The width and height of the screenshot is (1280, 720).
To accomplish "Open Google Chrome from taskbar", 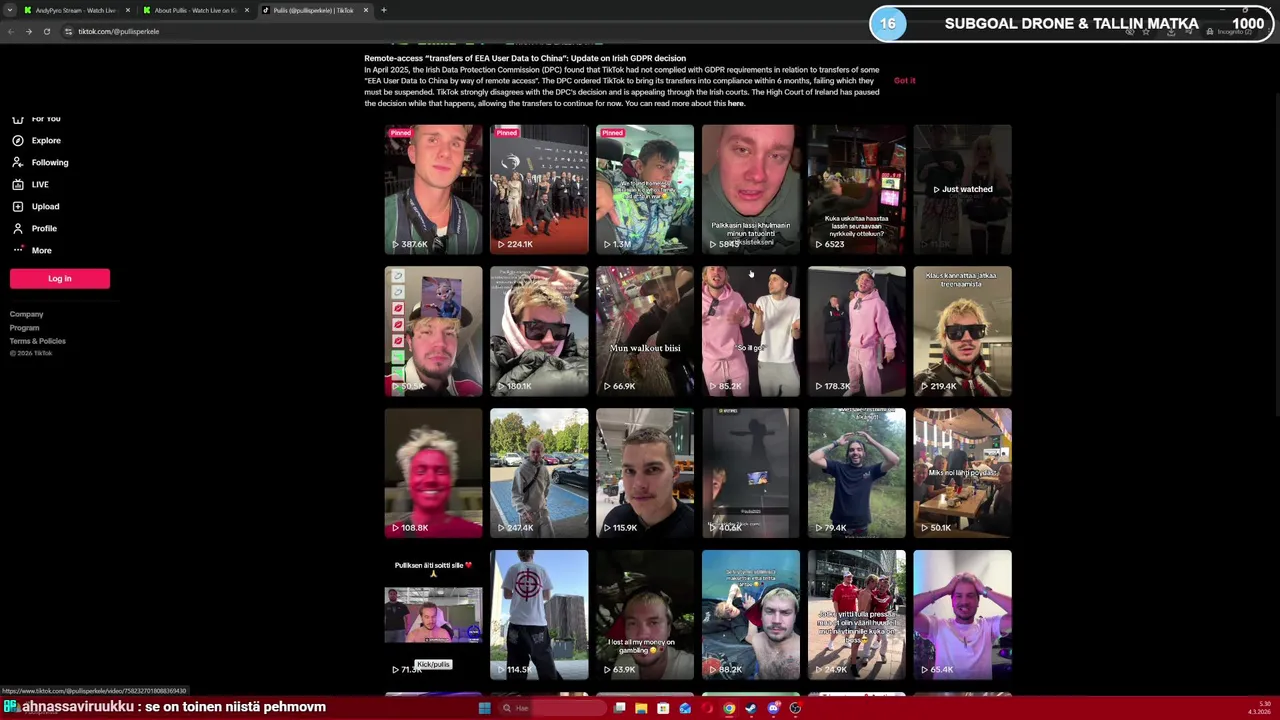I will click(729, 708).
